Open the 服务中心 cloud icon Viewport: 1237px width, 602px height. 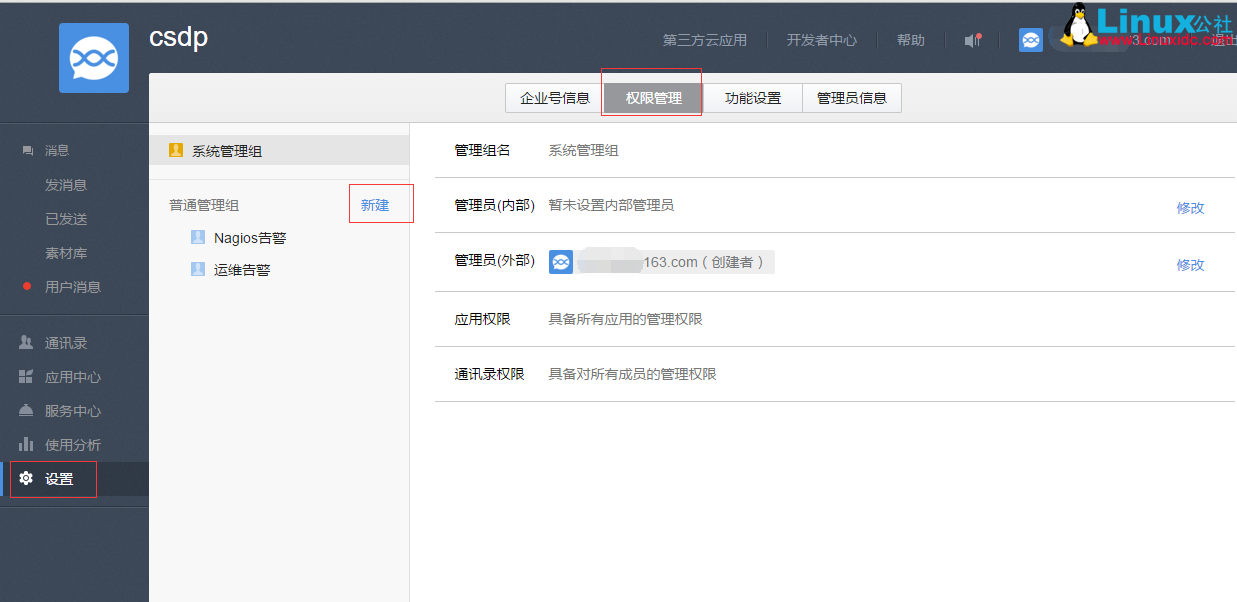pyautogui.click(x=24, y=410)
